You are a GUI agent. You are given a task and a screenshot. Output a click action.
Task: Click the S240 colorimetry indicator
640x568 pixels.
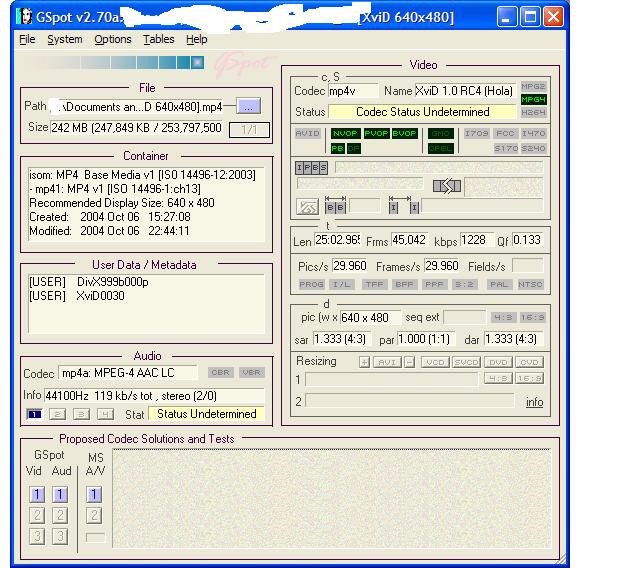[533, 148]
